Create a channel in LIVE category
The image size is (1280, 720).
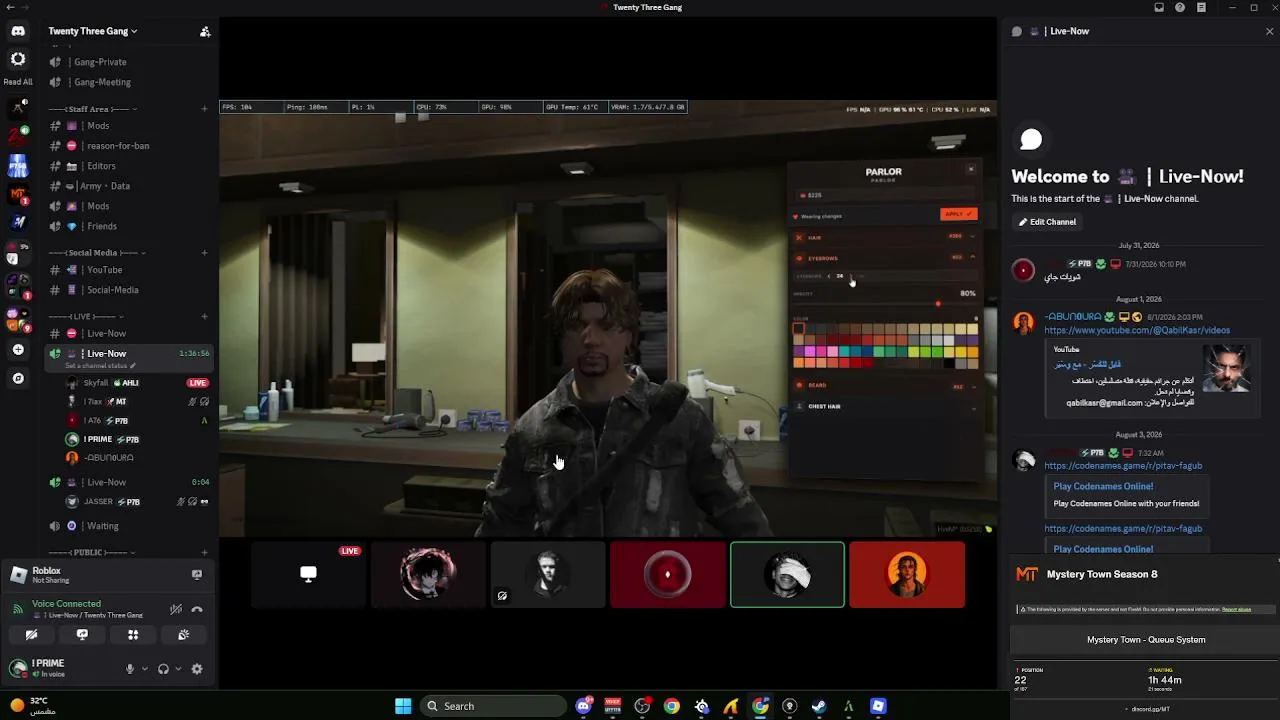coord(204,317)
